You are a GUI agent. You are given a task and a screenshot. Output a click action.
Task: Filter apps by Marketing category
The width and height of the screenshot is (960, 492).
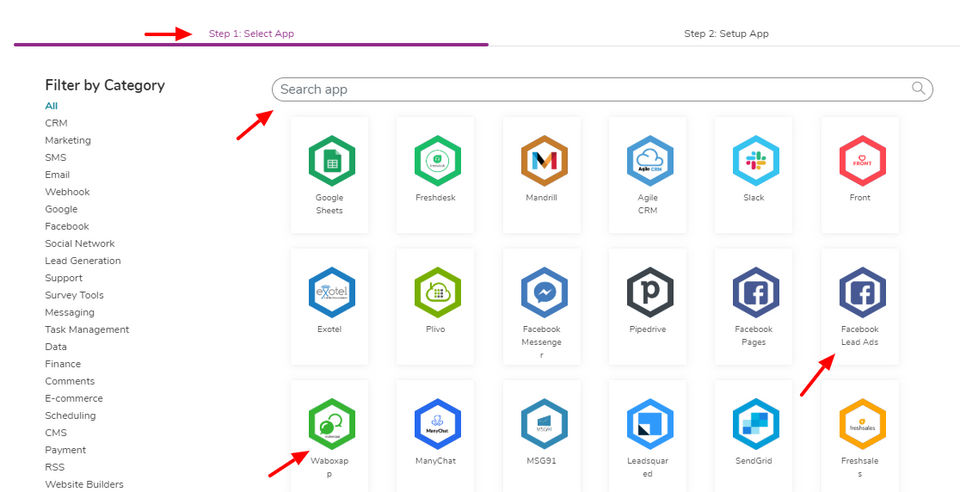point(67,140)
